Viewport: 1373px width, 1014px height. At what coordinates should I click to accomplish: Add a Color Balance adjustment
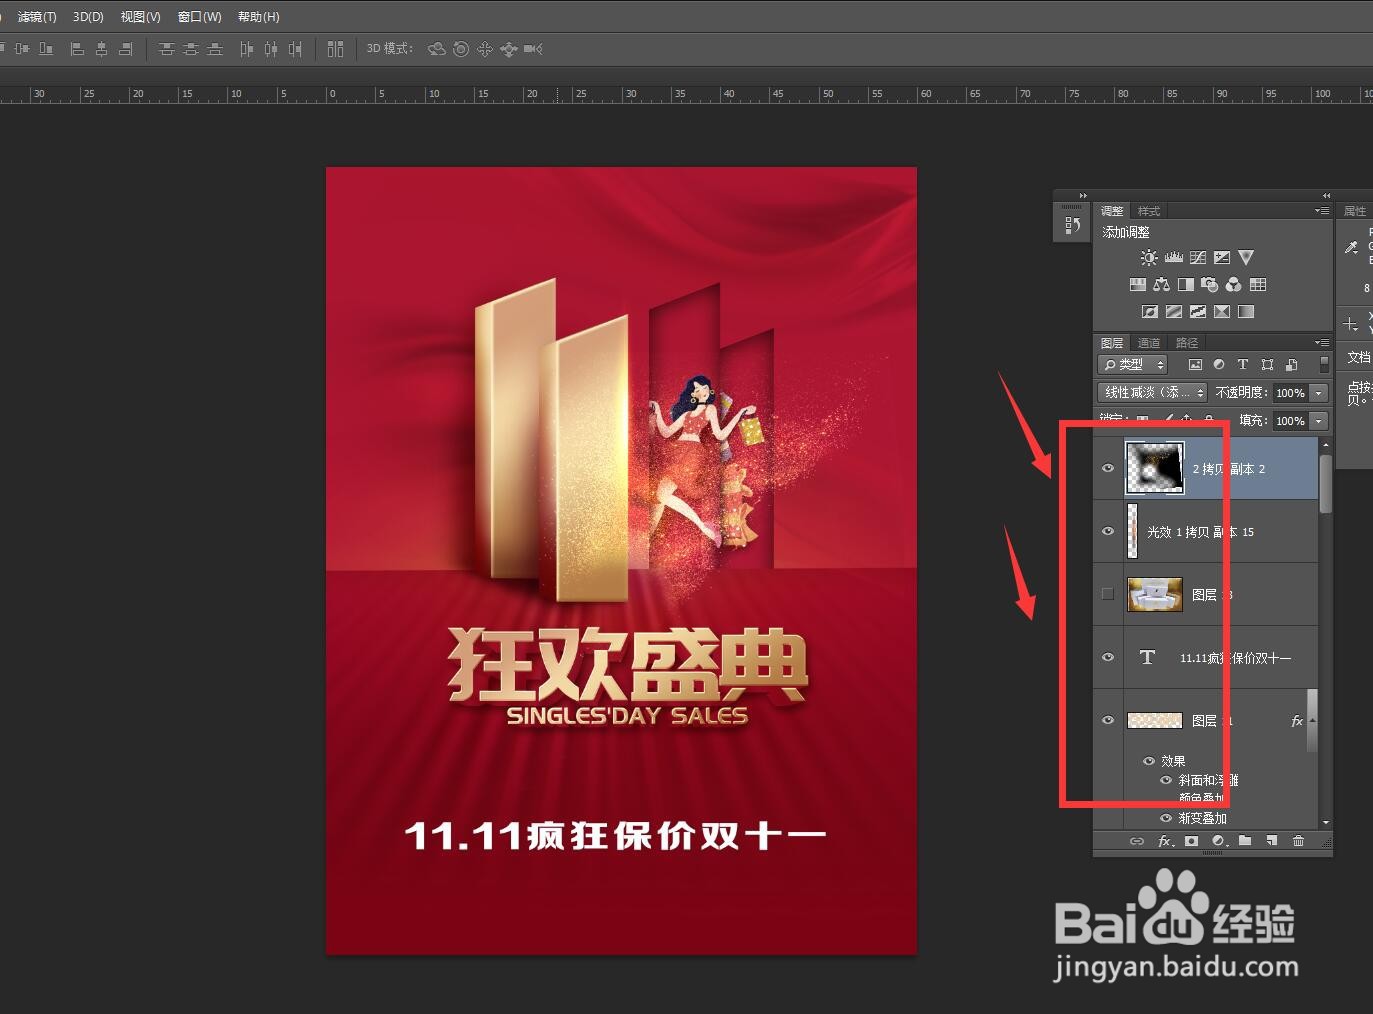(x=1162, y=285)
